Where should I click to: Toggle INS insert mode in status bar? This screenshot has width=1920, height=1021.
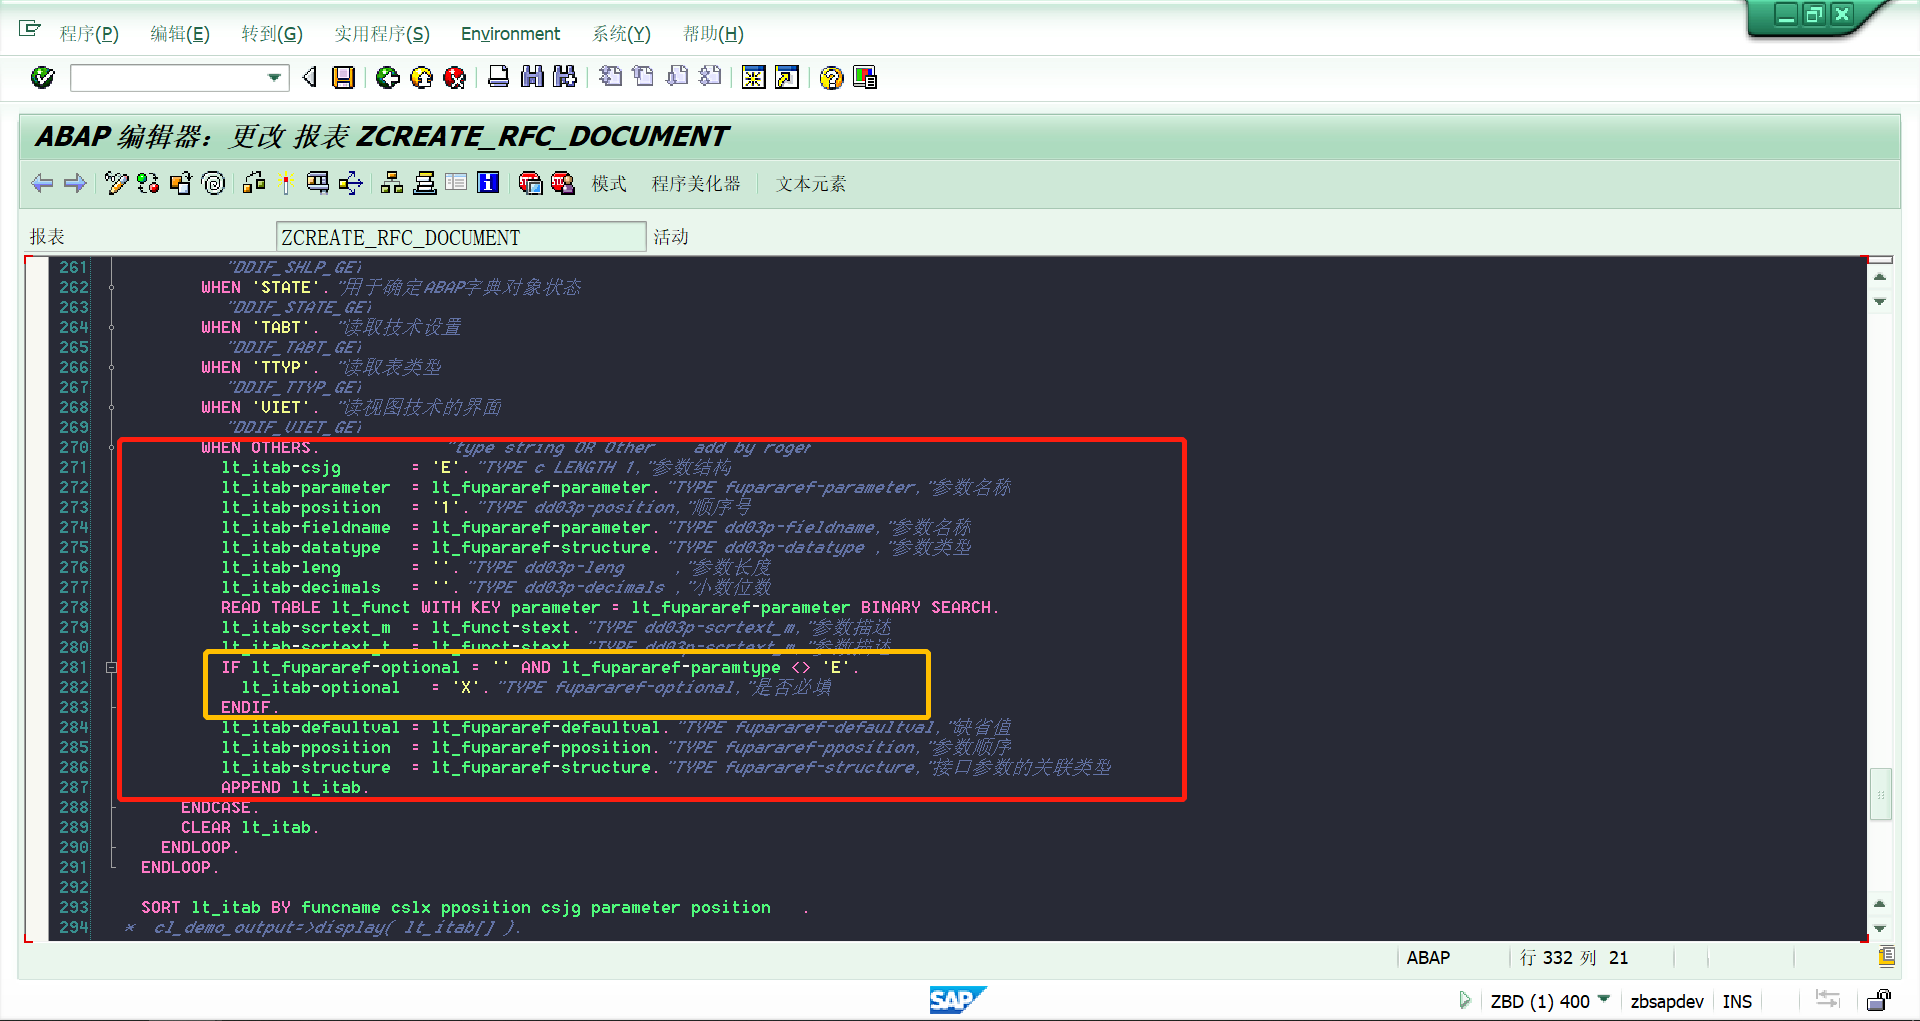[1737, 1001]
